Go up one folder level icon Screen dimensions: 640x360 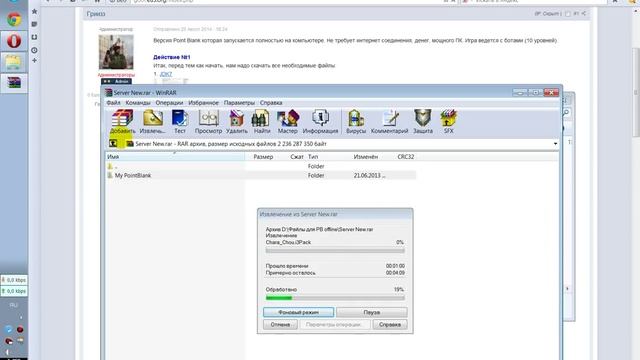coord(113,144)
